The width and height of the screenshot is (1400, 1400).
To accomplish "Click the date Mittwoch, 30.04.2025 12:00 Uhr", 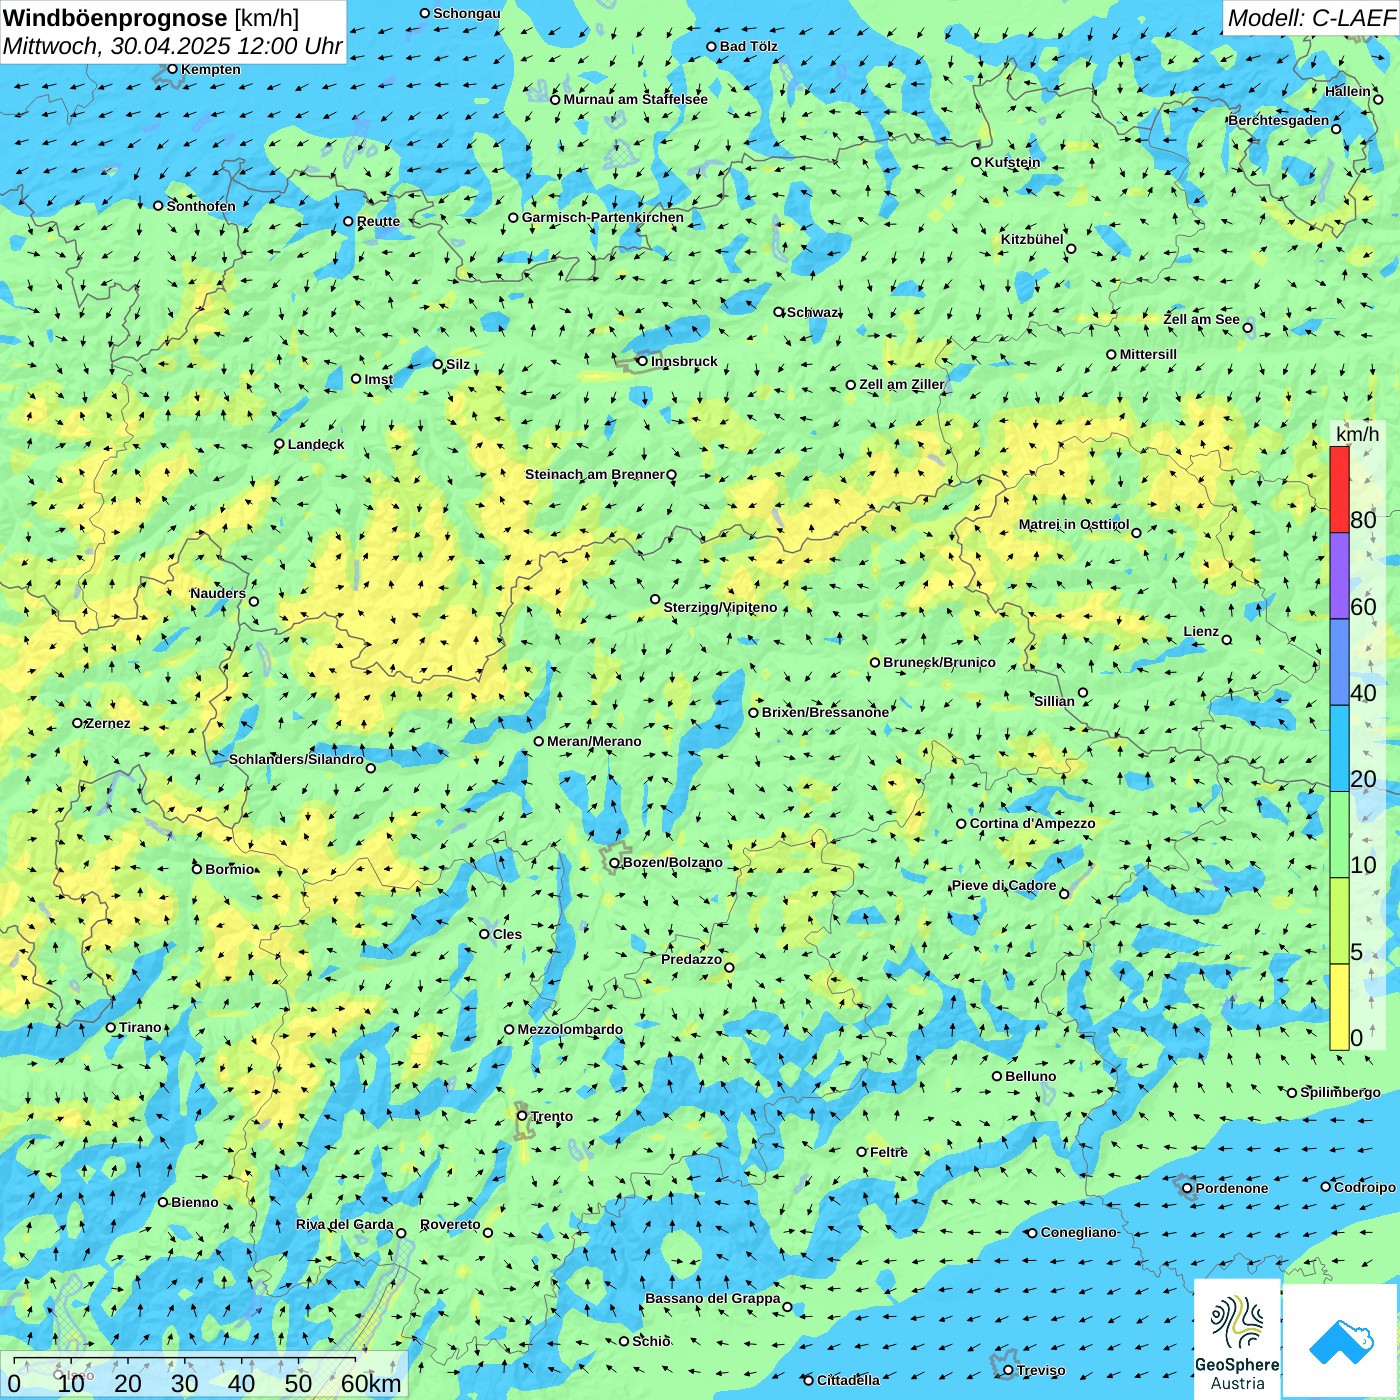I will [172, 46].
